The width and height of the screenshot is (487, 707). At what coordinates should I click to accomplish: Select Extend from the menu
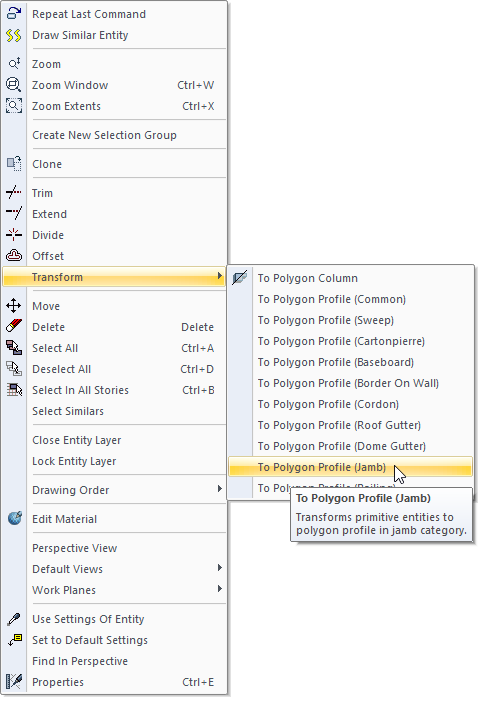click(x=114, y=214)
